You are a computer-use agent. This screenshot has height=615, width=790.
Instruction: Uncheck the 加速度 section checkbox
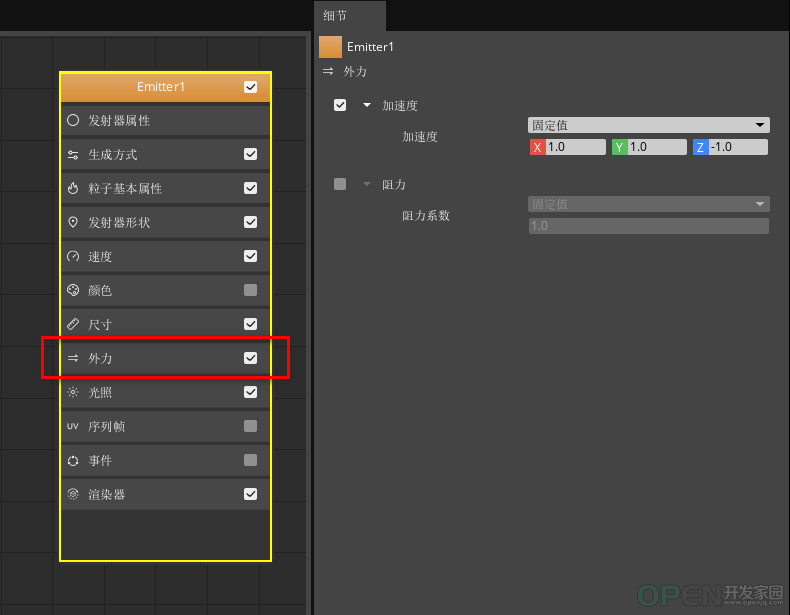(340, 105)
